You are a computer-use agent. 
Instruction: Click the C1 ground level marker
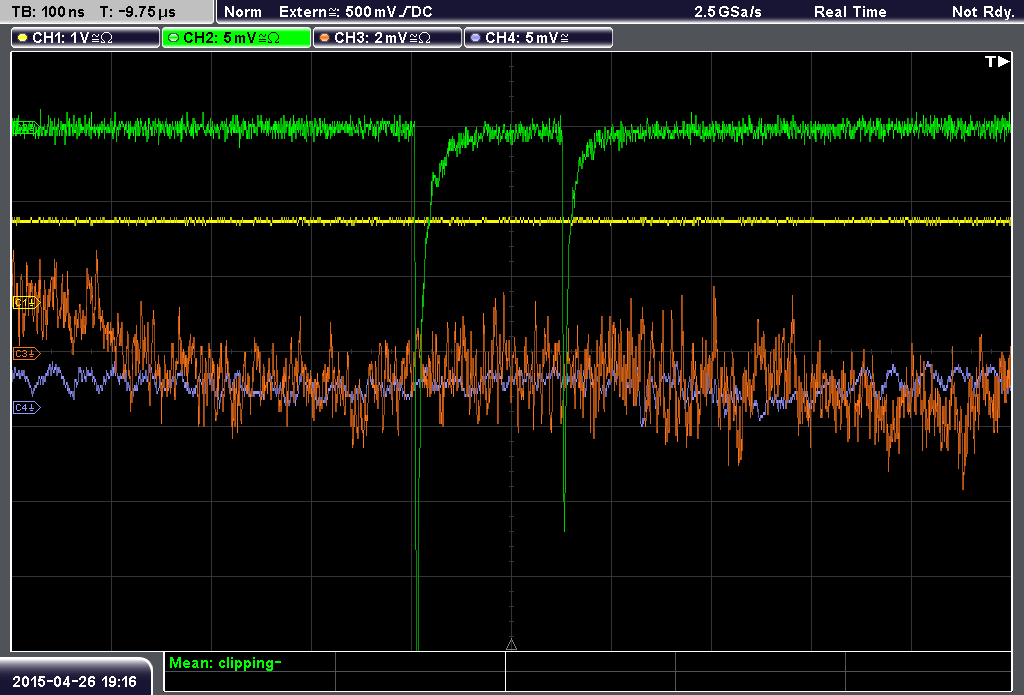27,302
